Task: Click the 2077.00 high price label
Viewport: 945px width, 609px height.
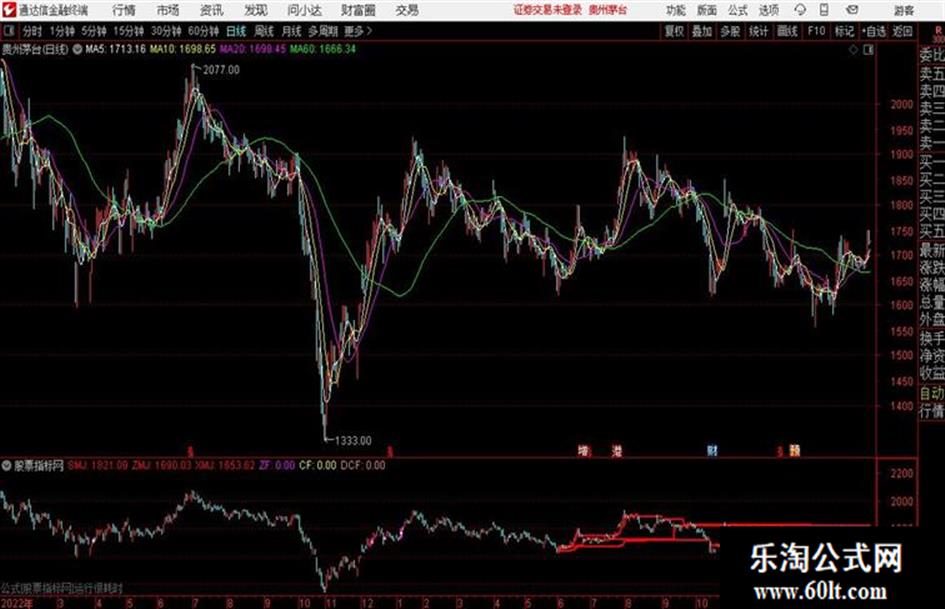Action: (x=221, y=70)
